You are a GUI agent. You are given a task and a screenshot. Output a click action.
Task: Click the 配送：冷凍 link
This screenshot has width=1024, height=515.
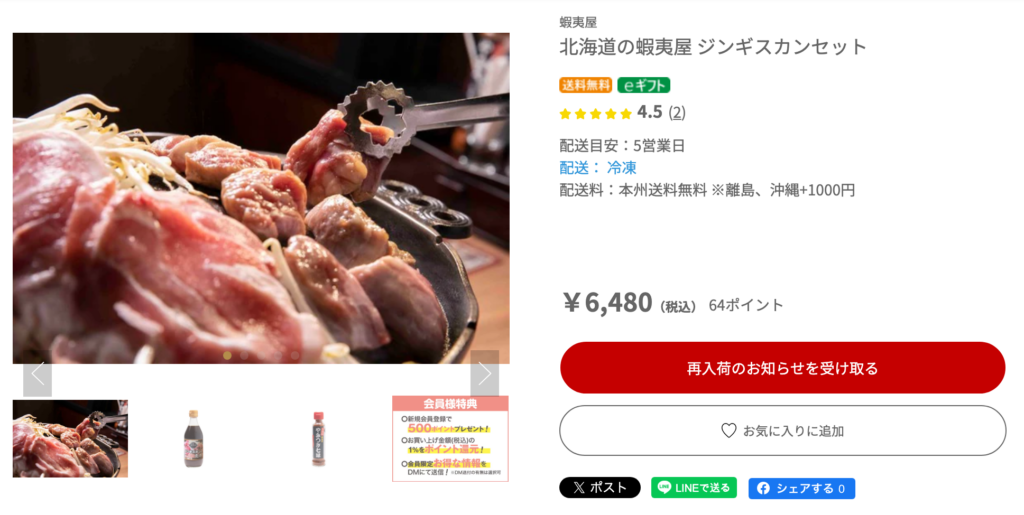tap(598, 168)
